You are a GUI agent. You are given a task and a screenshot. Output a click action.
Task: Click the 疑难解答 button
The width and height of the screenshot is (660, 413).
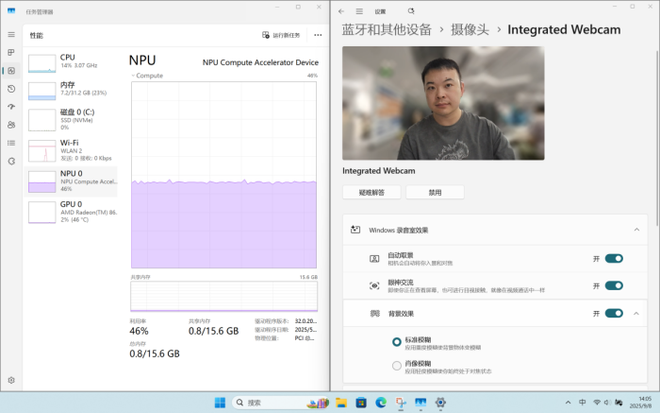pyautogui.click(x=371, y=192)
